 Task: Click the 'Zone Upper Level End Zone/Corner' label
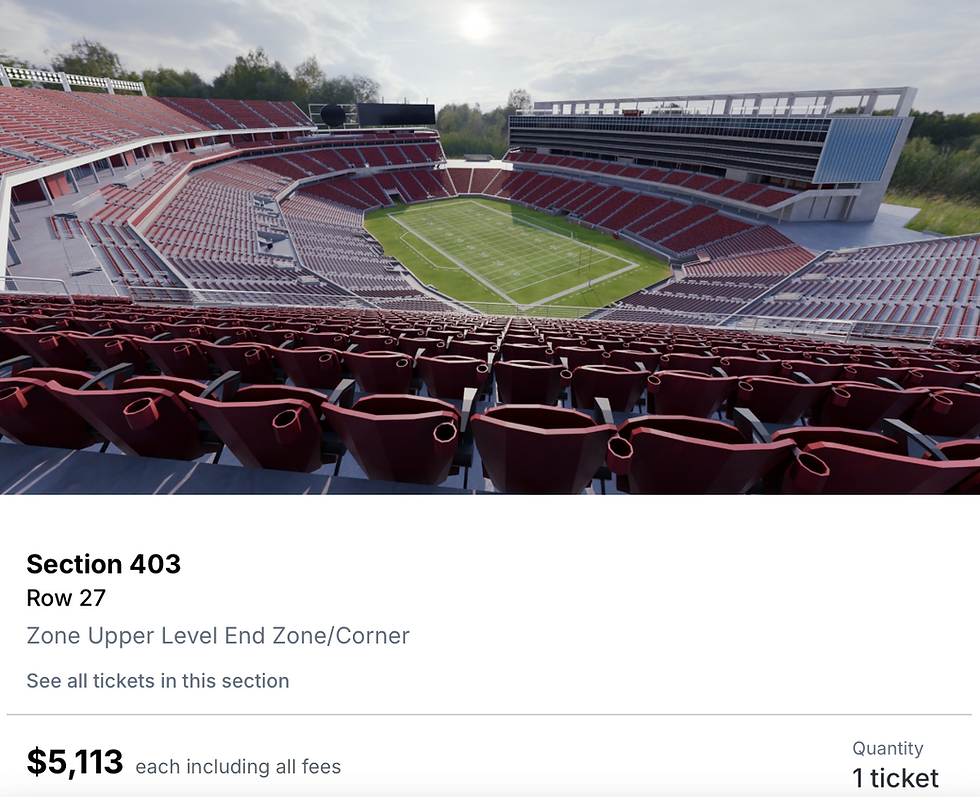[x=218, y=636]
